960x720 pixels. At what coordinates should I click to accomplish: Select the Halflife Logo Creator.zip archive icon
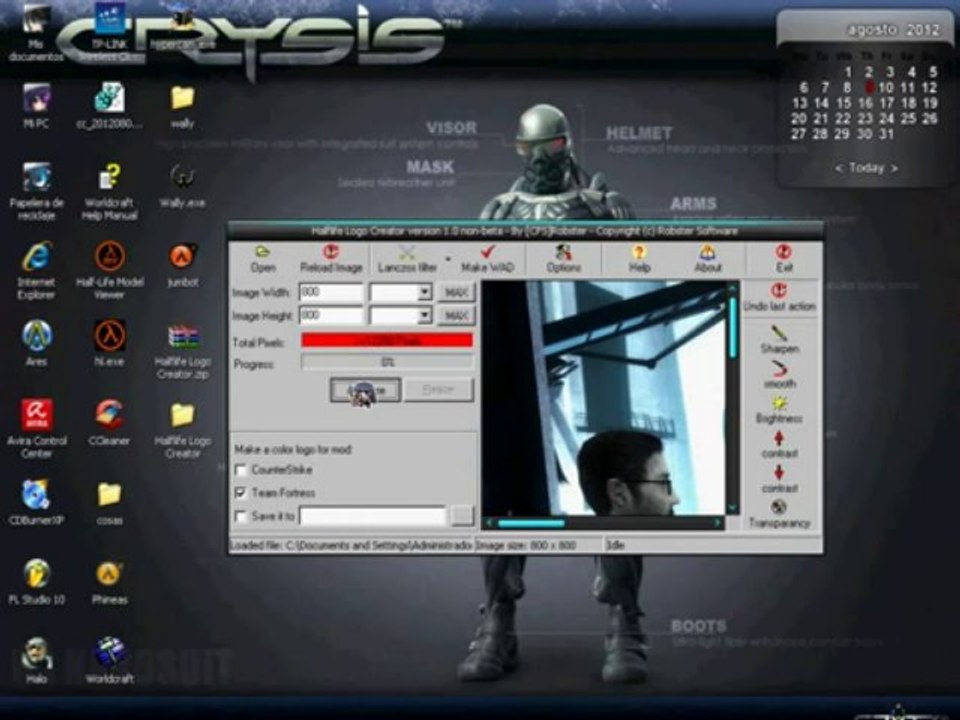click(x=182, y=337)
